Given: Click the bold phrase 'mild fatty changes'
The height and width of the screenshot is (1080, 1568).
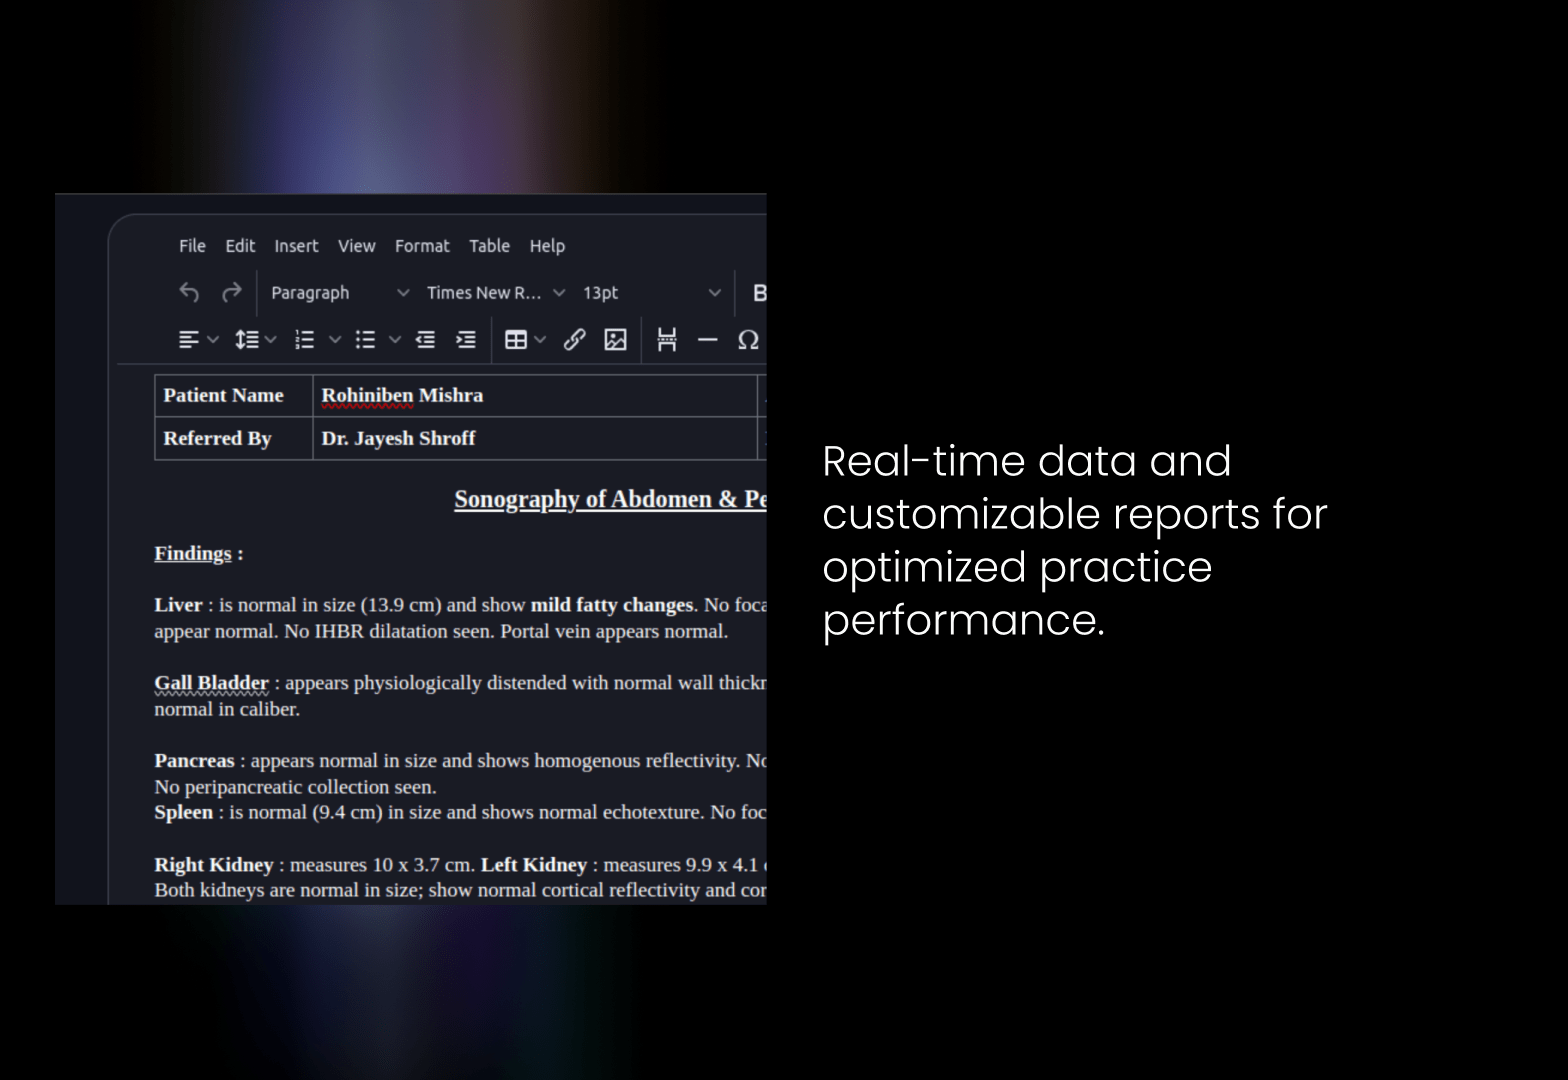Looking at the screenshot, I should [612, 605].
